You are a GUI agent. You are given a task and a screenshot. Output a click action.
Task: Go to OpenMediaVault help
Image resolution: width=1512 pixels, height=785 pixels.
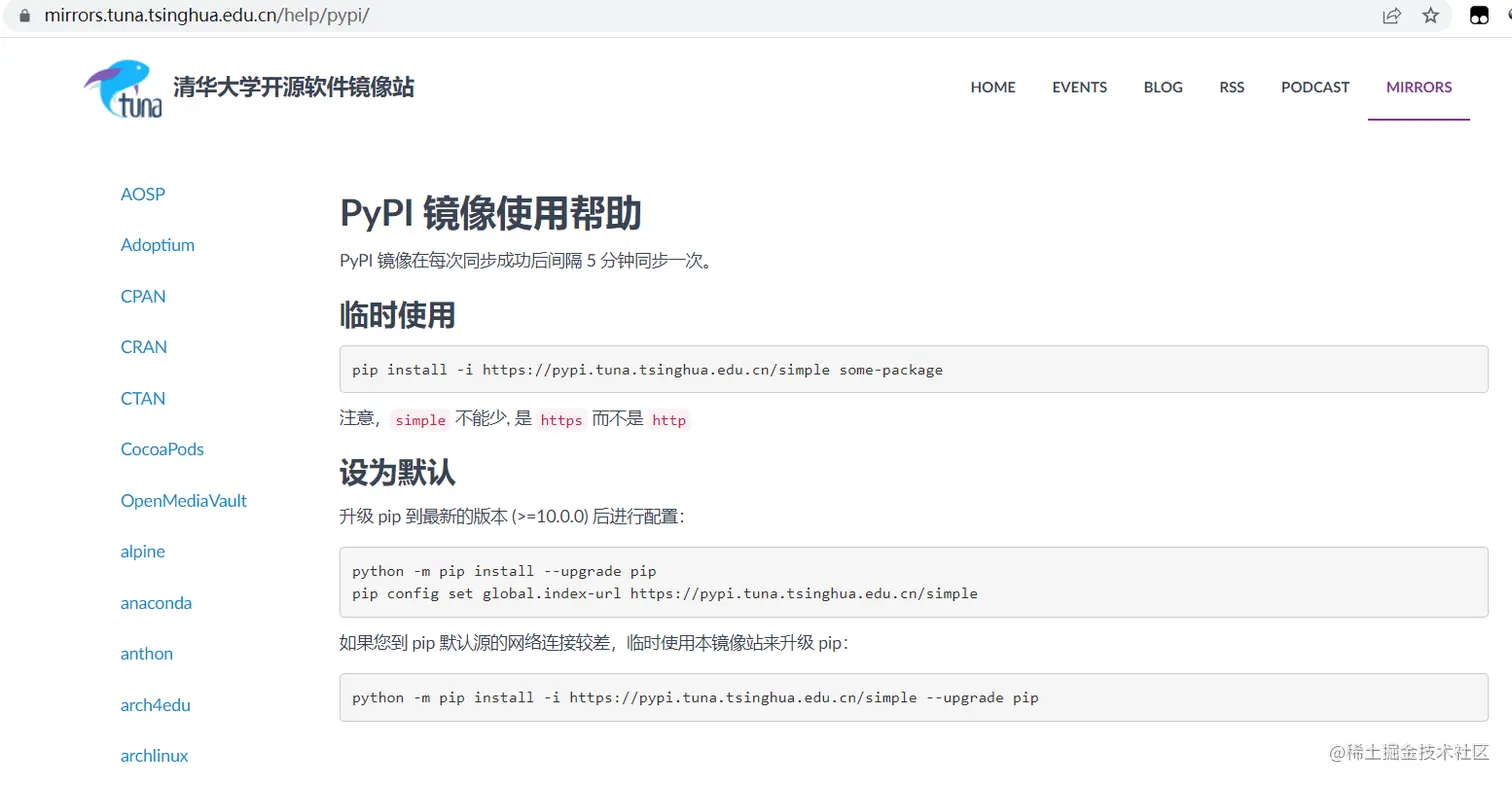coord(183,500)
